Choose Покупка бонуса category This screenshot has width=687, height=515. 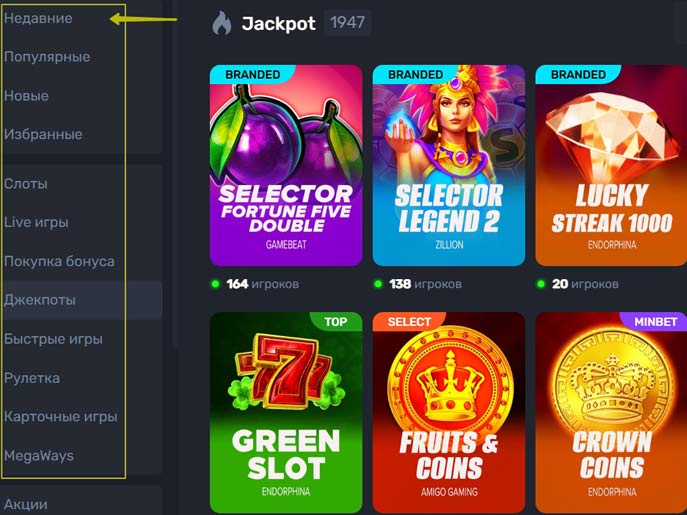59,261
